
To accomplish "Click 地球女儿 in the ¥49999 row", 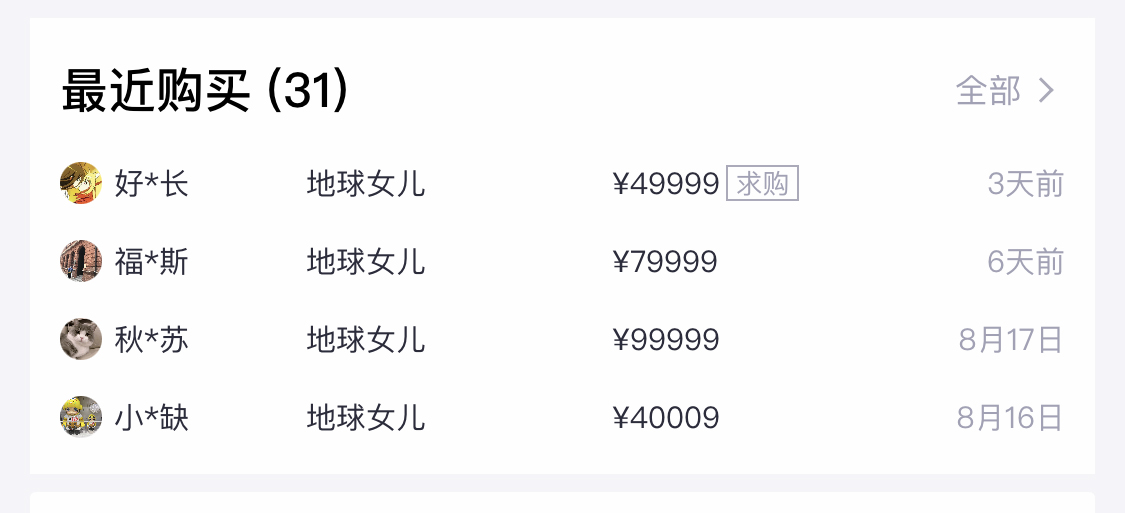I will click(x=366, y=184).
